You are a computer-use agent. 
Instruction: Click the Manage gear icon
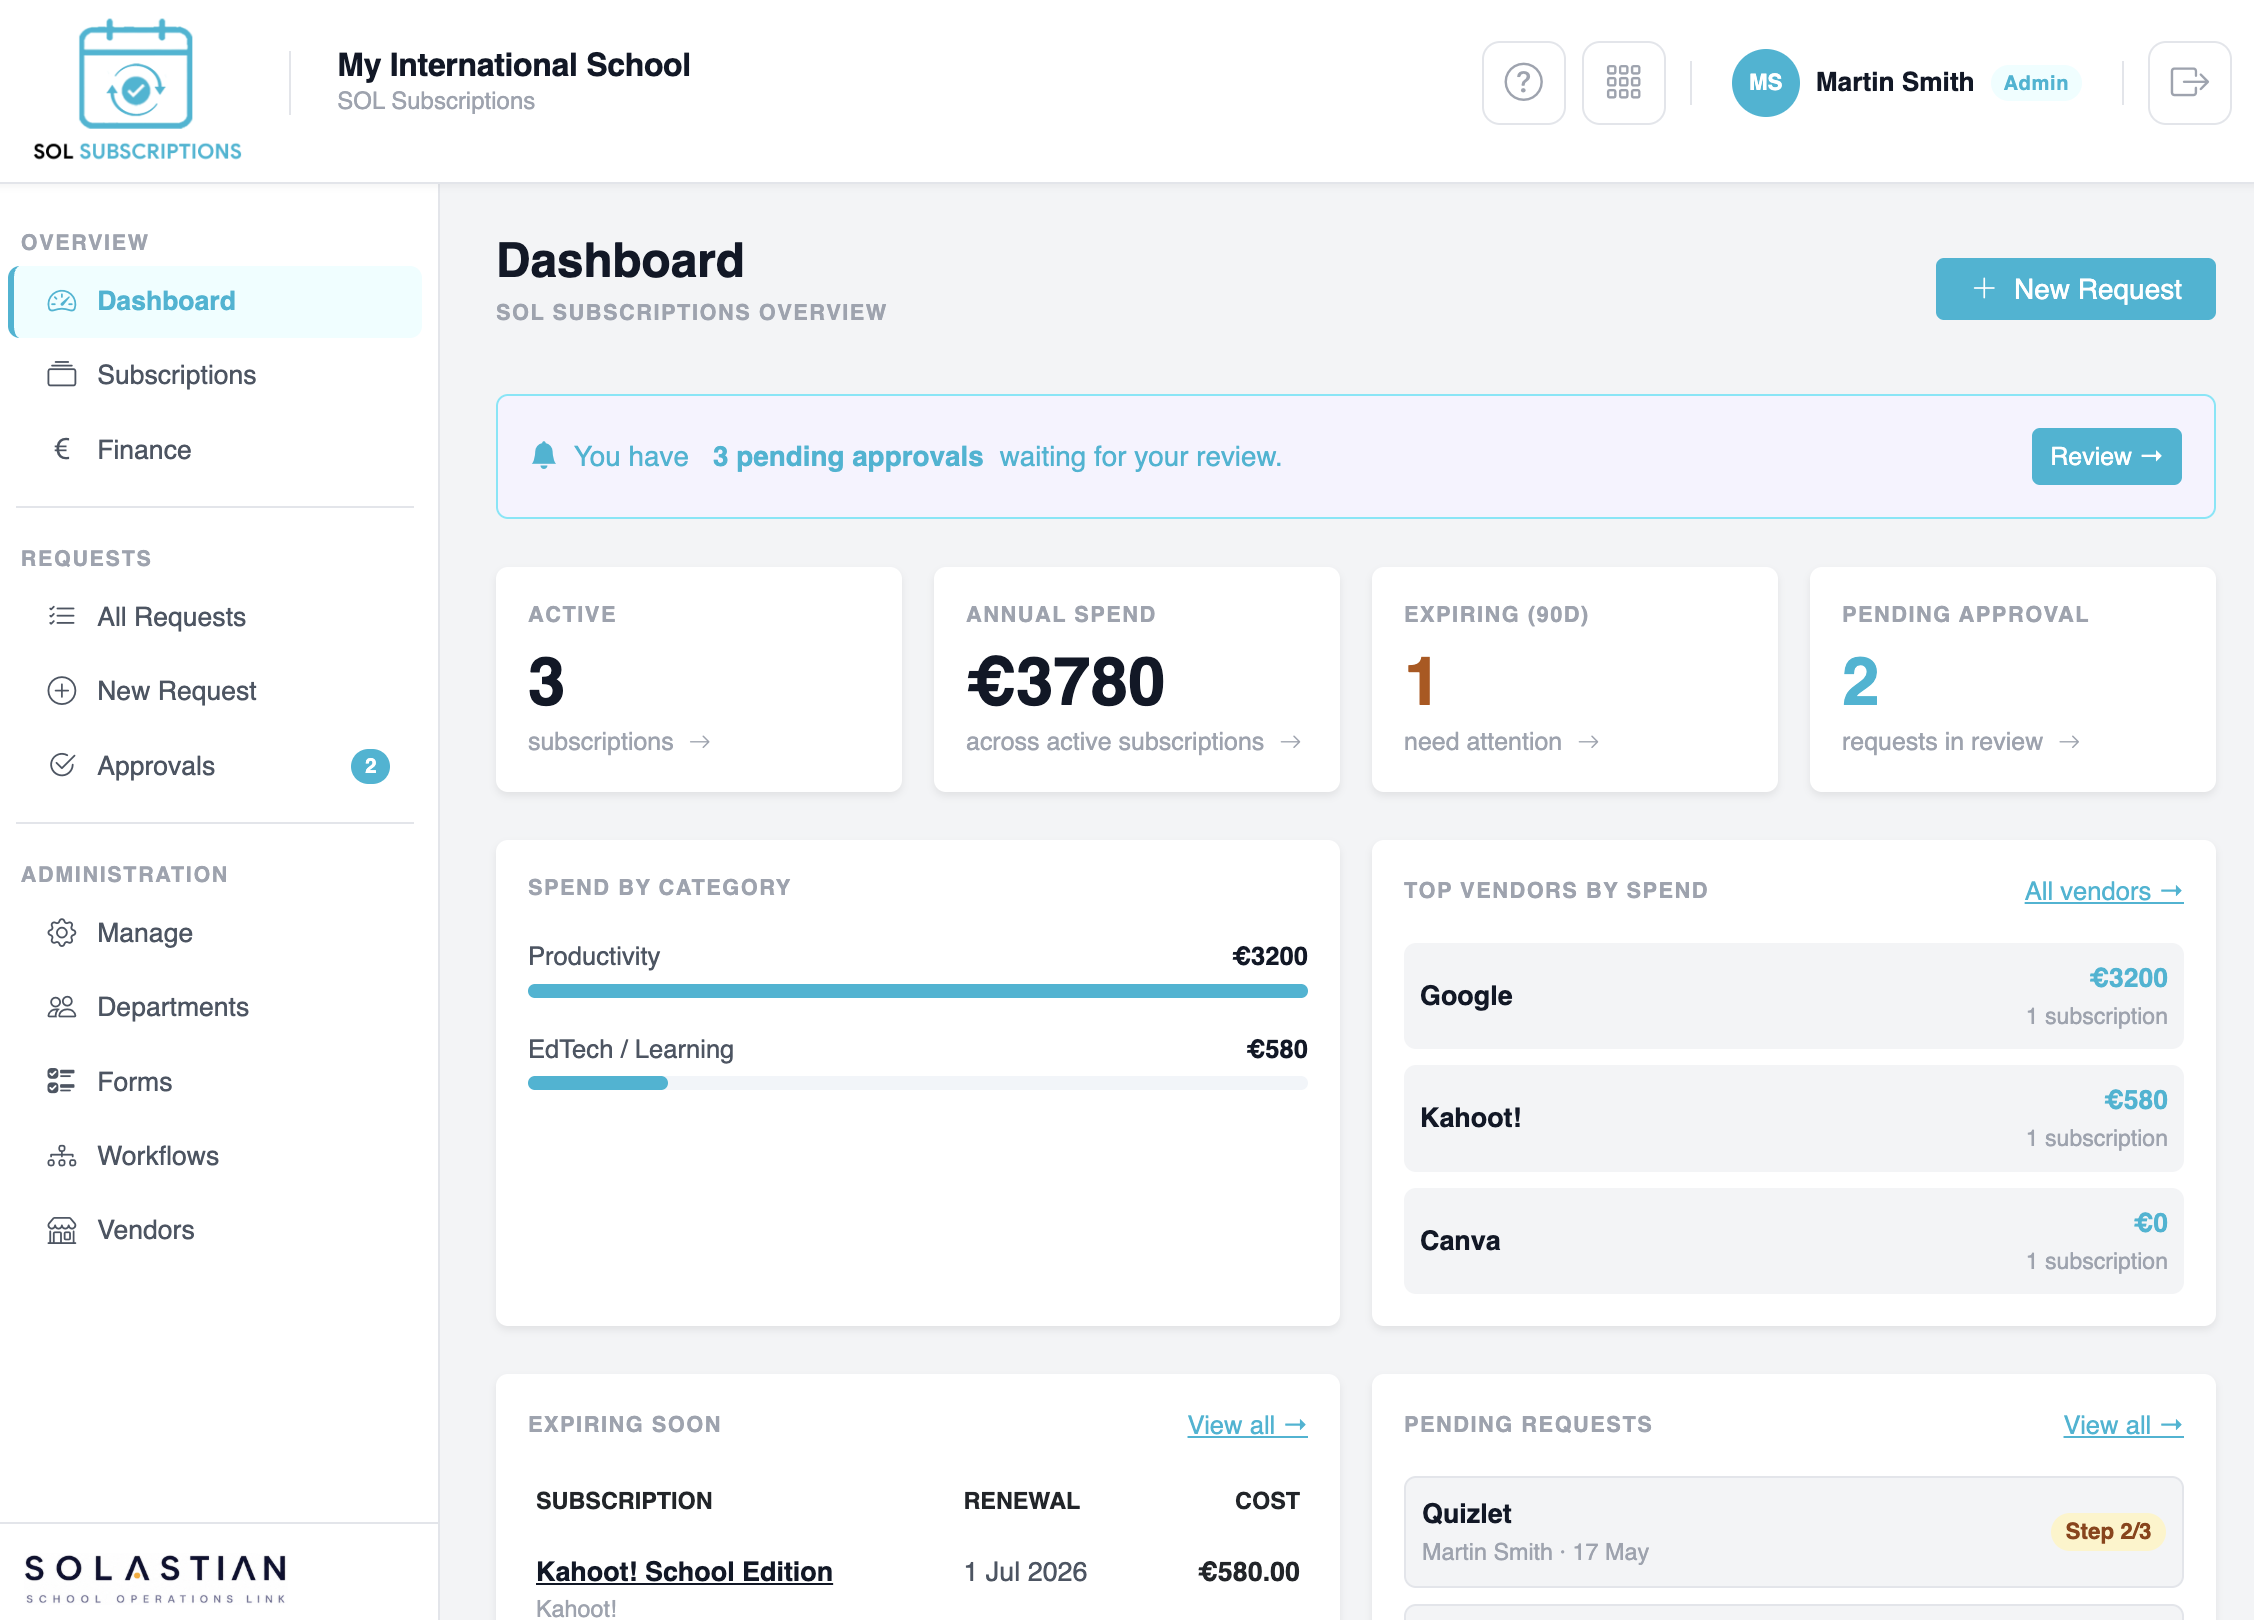(62, 933)
